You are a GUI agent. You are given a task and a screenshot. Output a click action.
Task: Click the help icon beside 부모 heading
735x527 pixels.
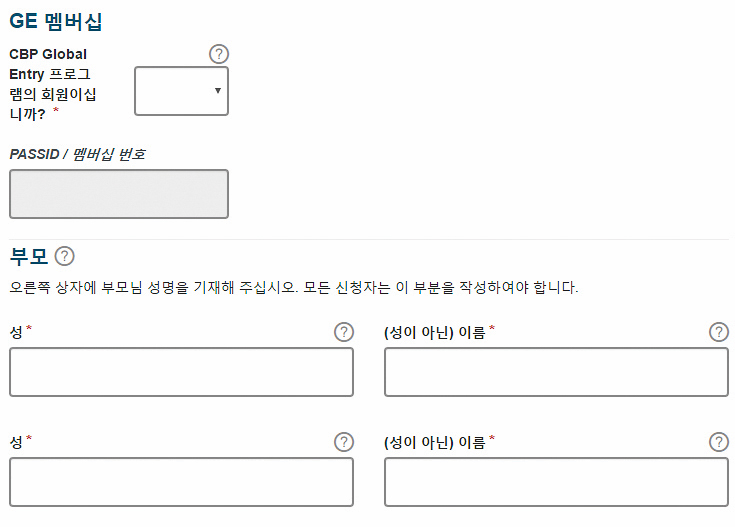65,256
